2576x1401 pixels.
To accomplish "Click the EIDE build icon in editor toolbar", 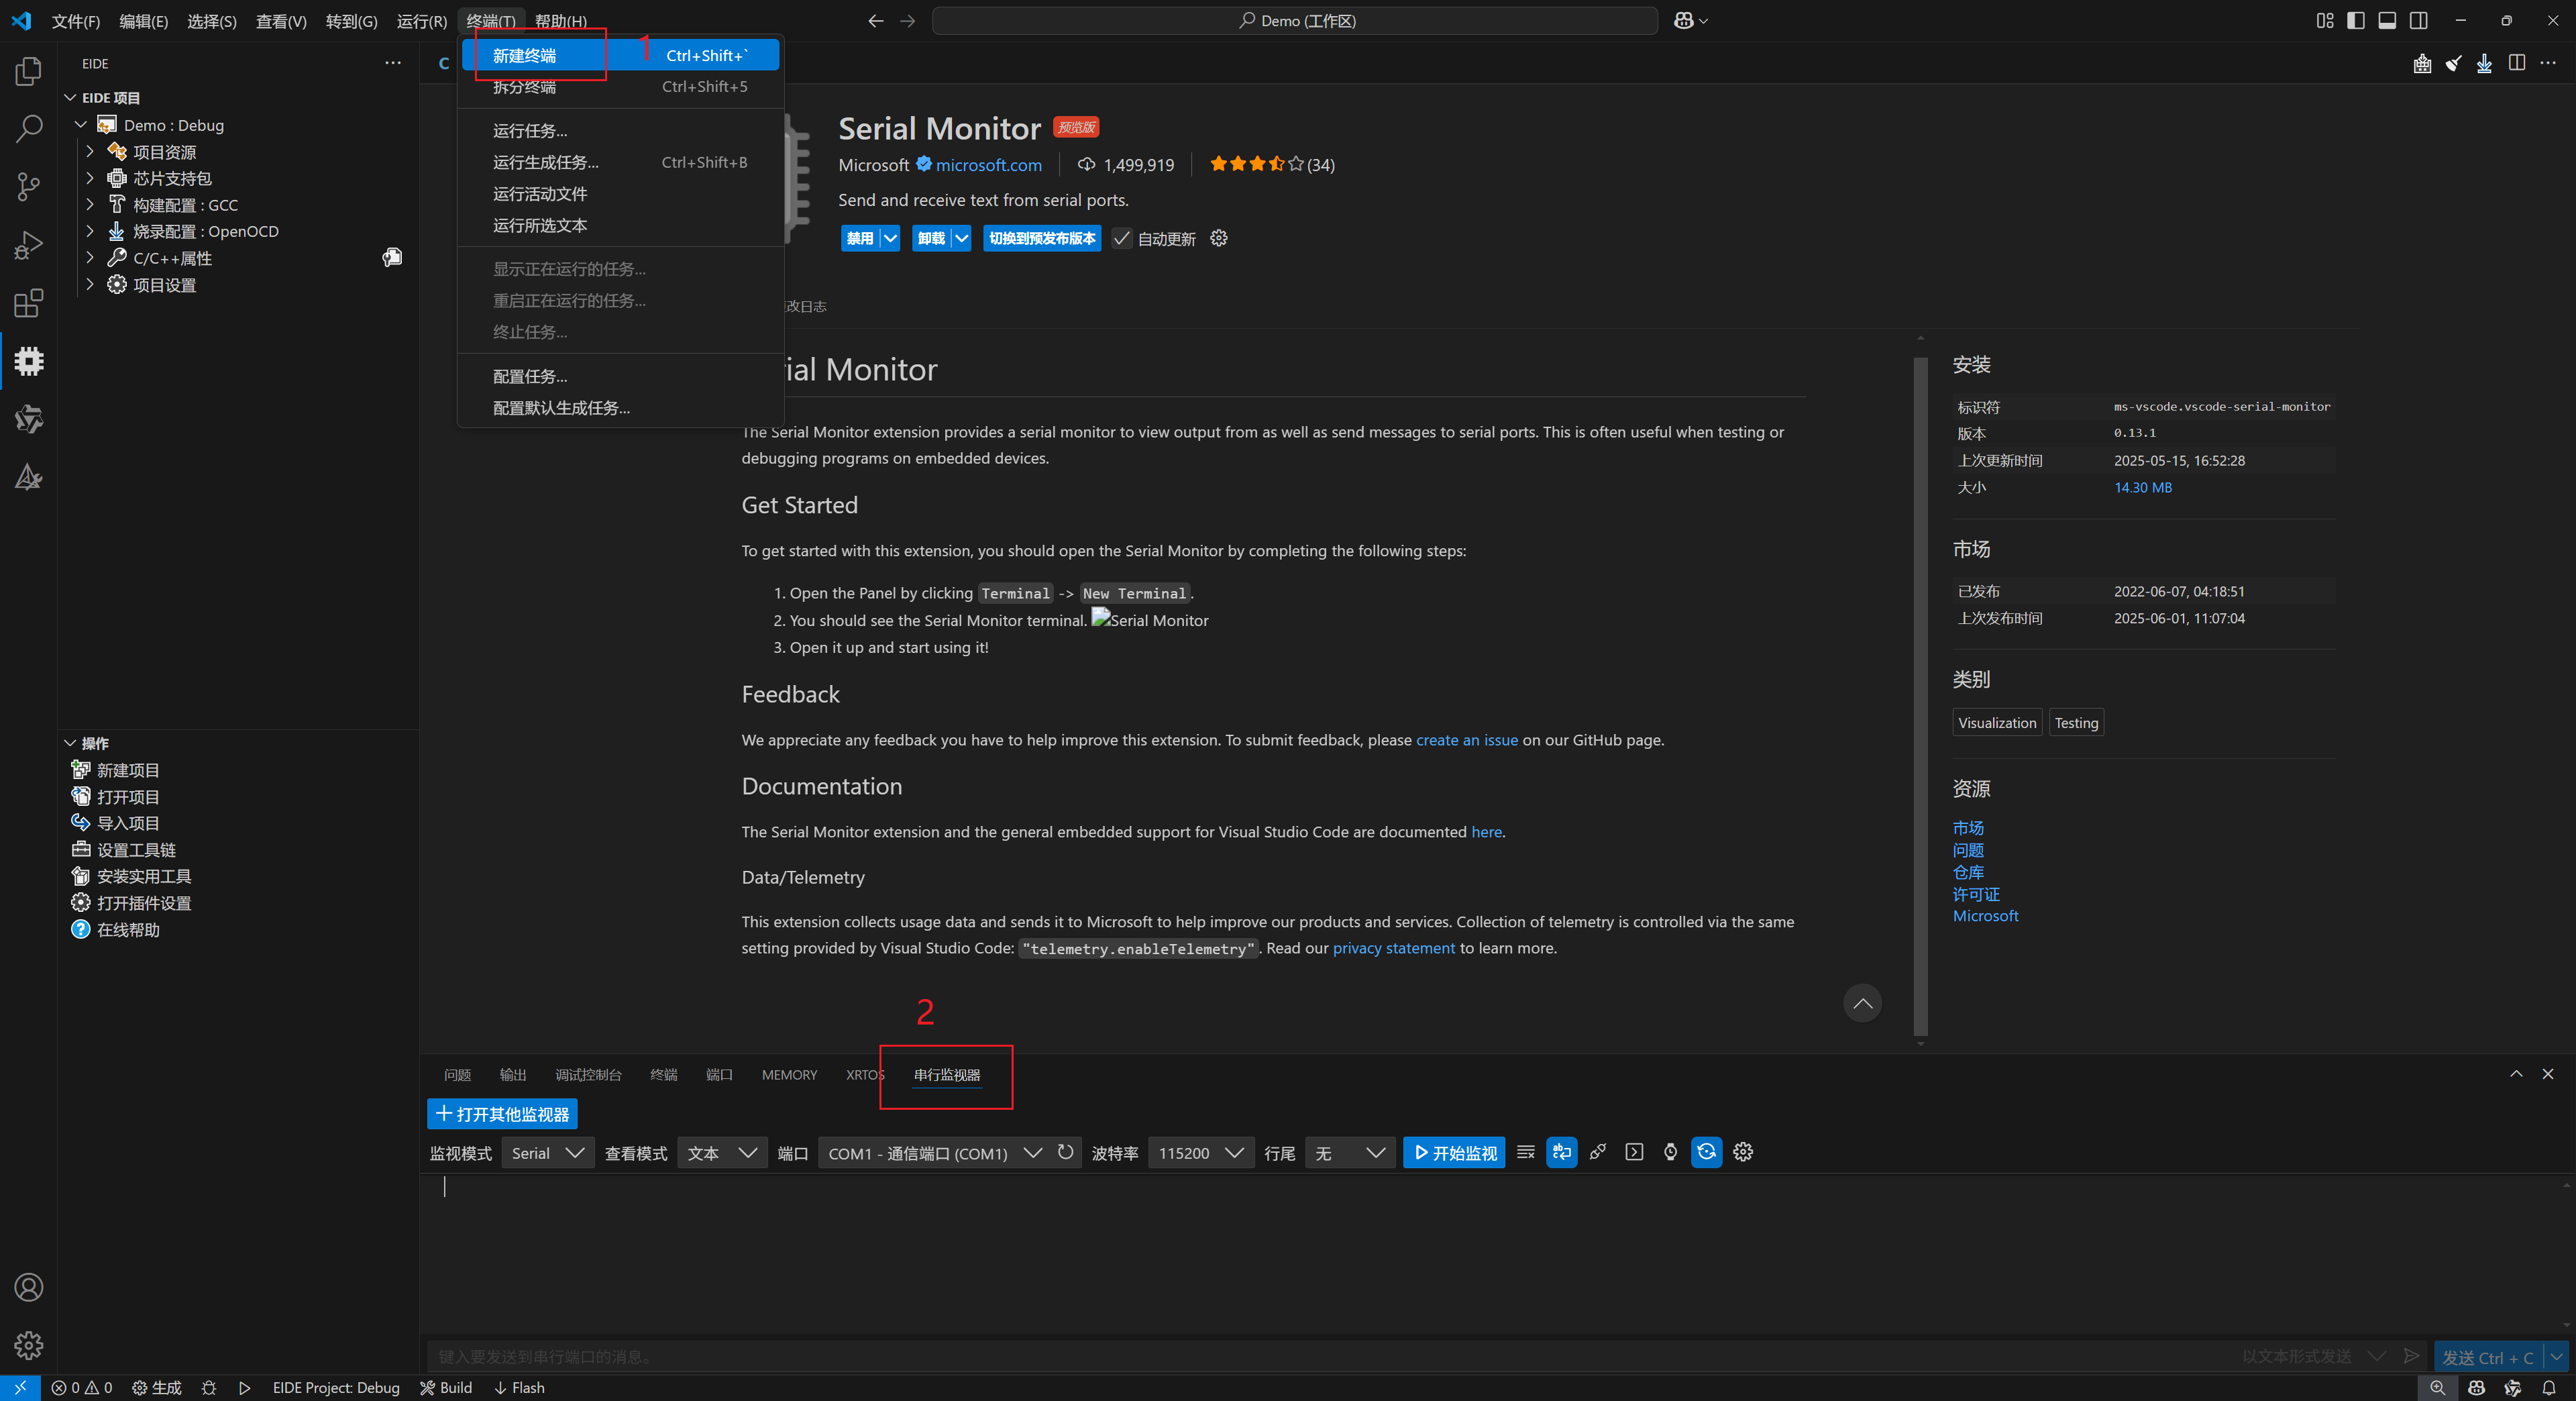I will [2422, 63].
